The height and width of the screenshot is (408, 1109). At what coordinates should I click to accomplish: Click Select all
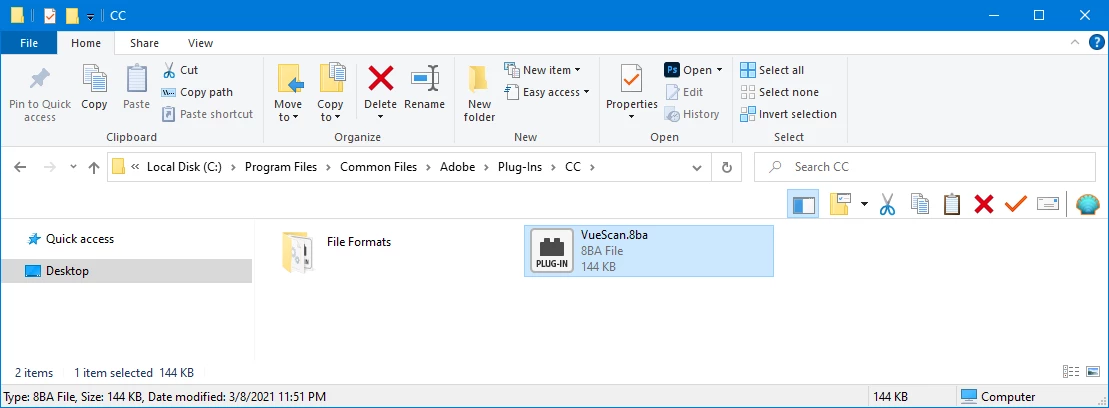coord(772,70)
